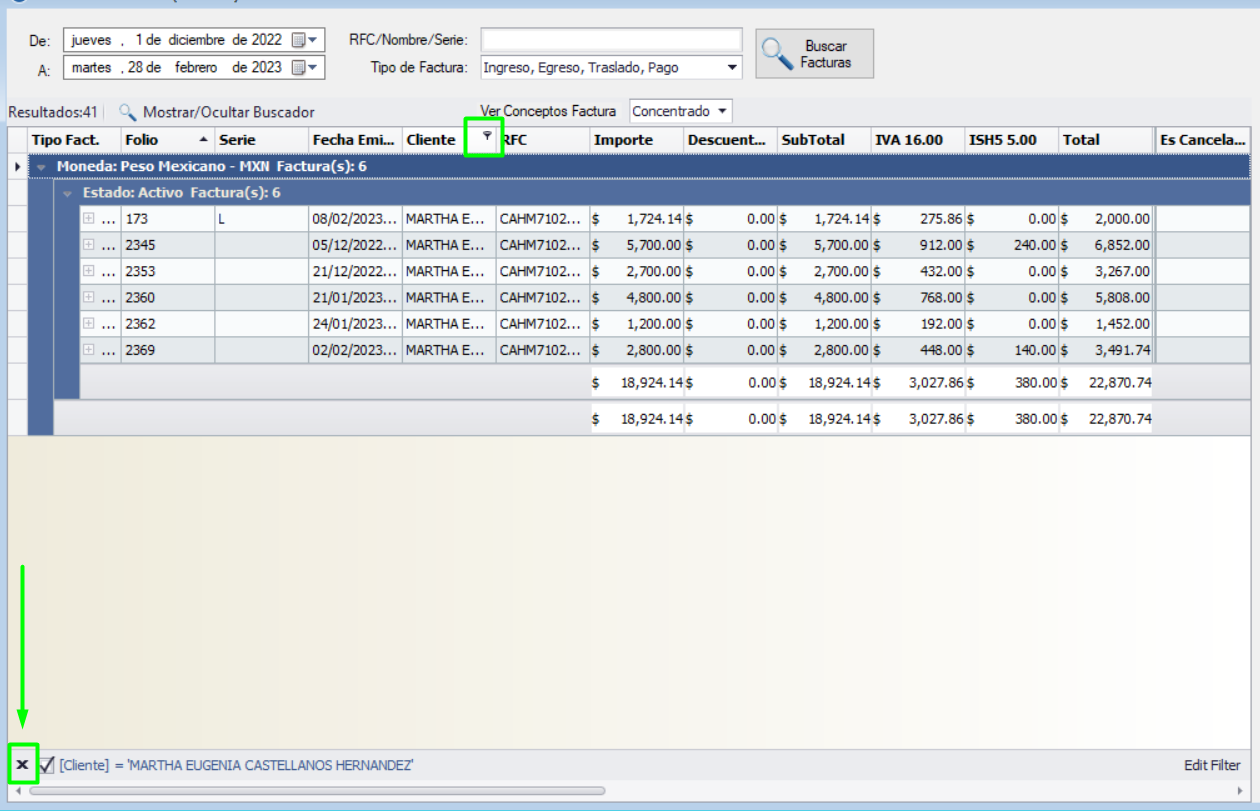Expand details for folio 2345 row
Image resolution: width=1260 pixels, height=811 pixels.
(89, 245)
